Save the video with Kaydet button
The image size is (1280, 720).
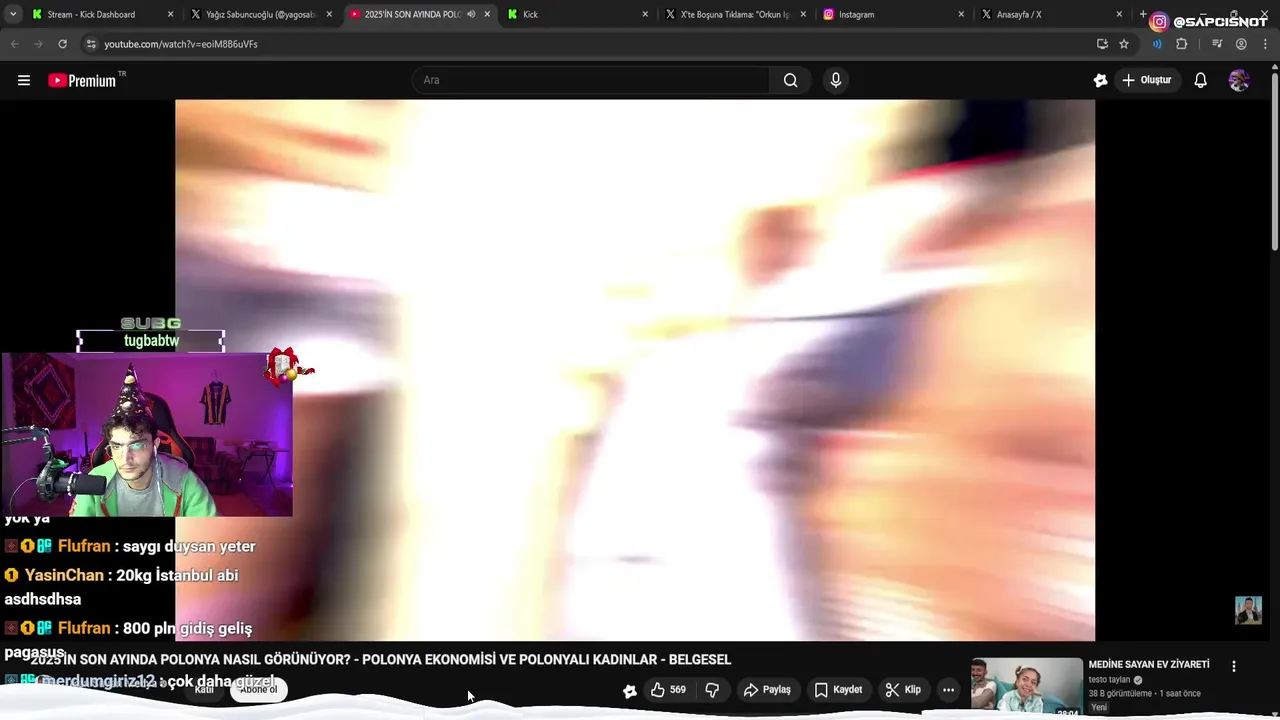[838, 690]
